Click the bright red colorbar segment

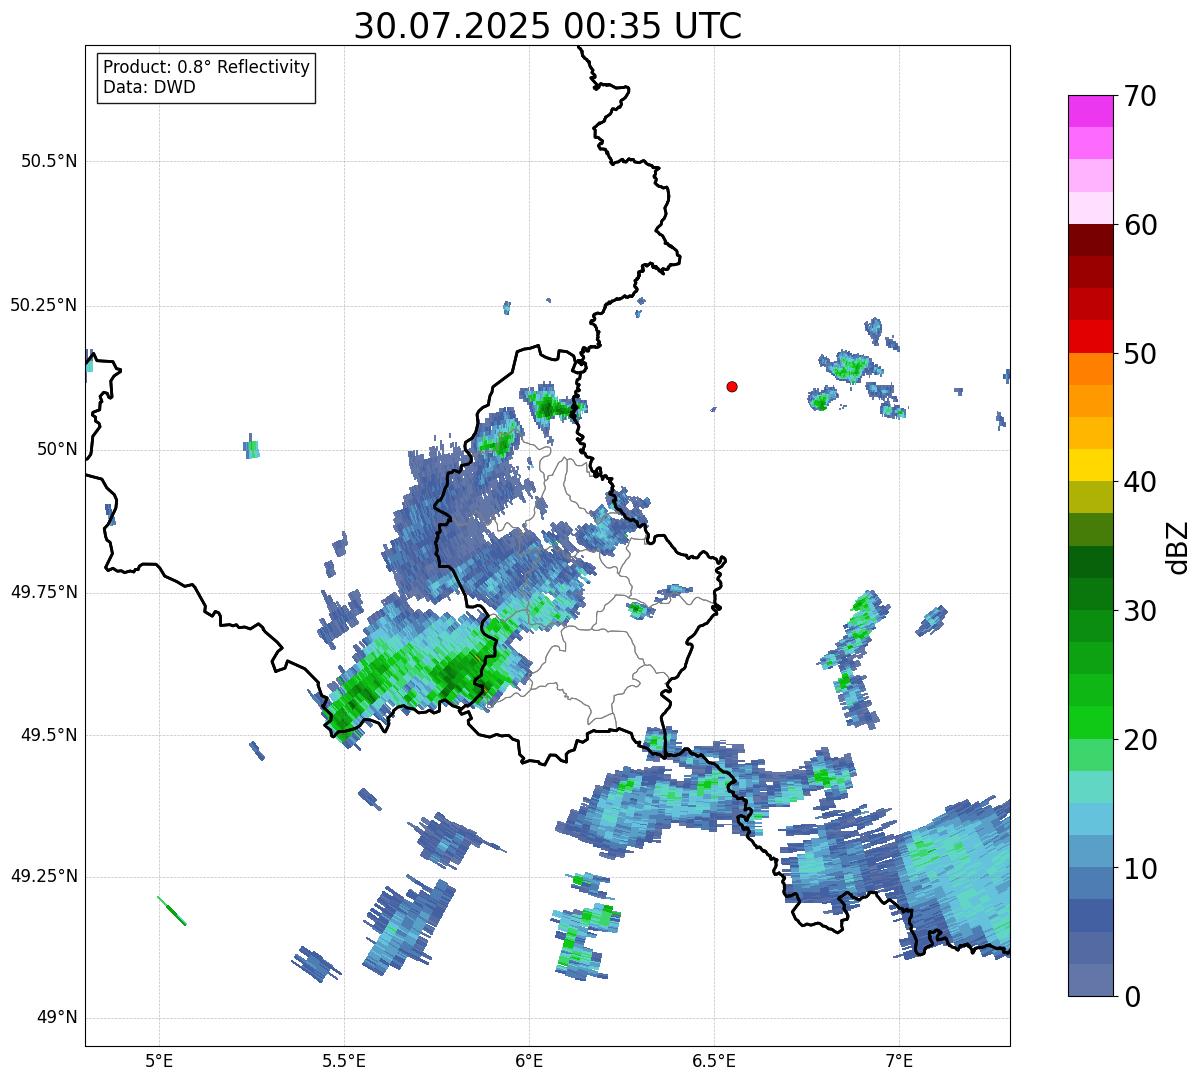1090,336
